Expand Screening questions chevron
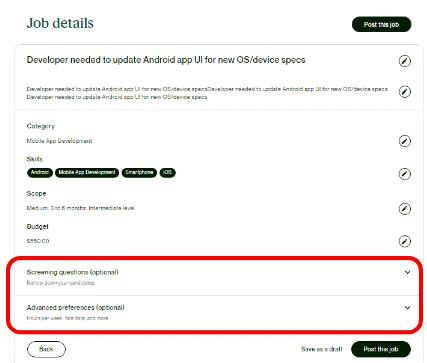The width and height of the screenshot is (427, 363). tap(407, 272)
